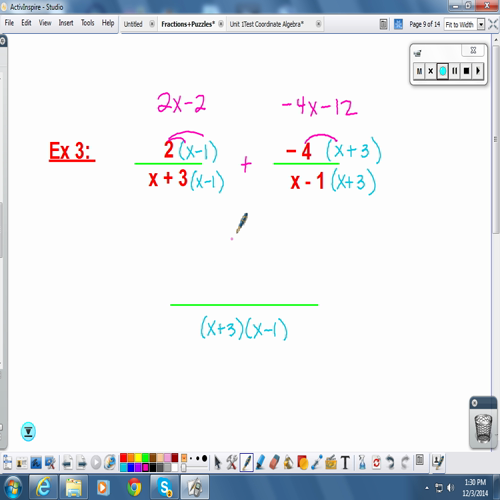Switch to the Untitled flipchart tab

coord(133,24)
